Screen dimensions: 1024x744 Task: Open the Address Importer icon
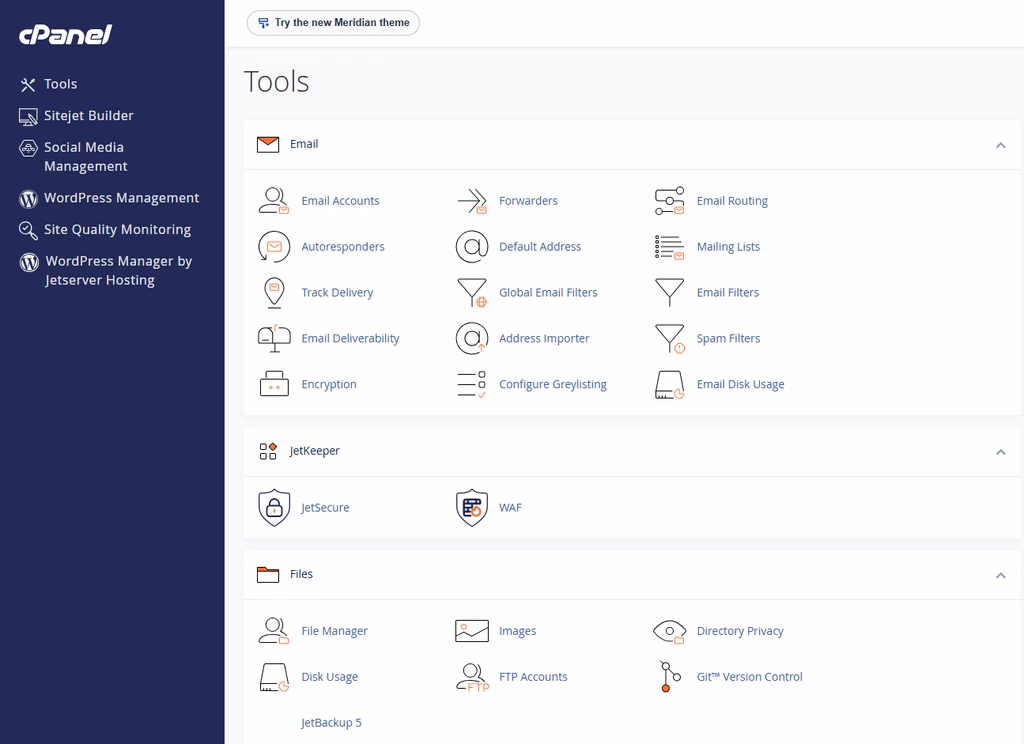click(x=472, y=338)
